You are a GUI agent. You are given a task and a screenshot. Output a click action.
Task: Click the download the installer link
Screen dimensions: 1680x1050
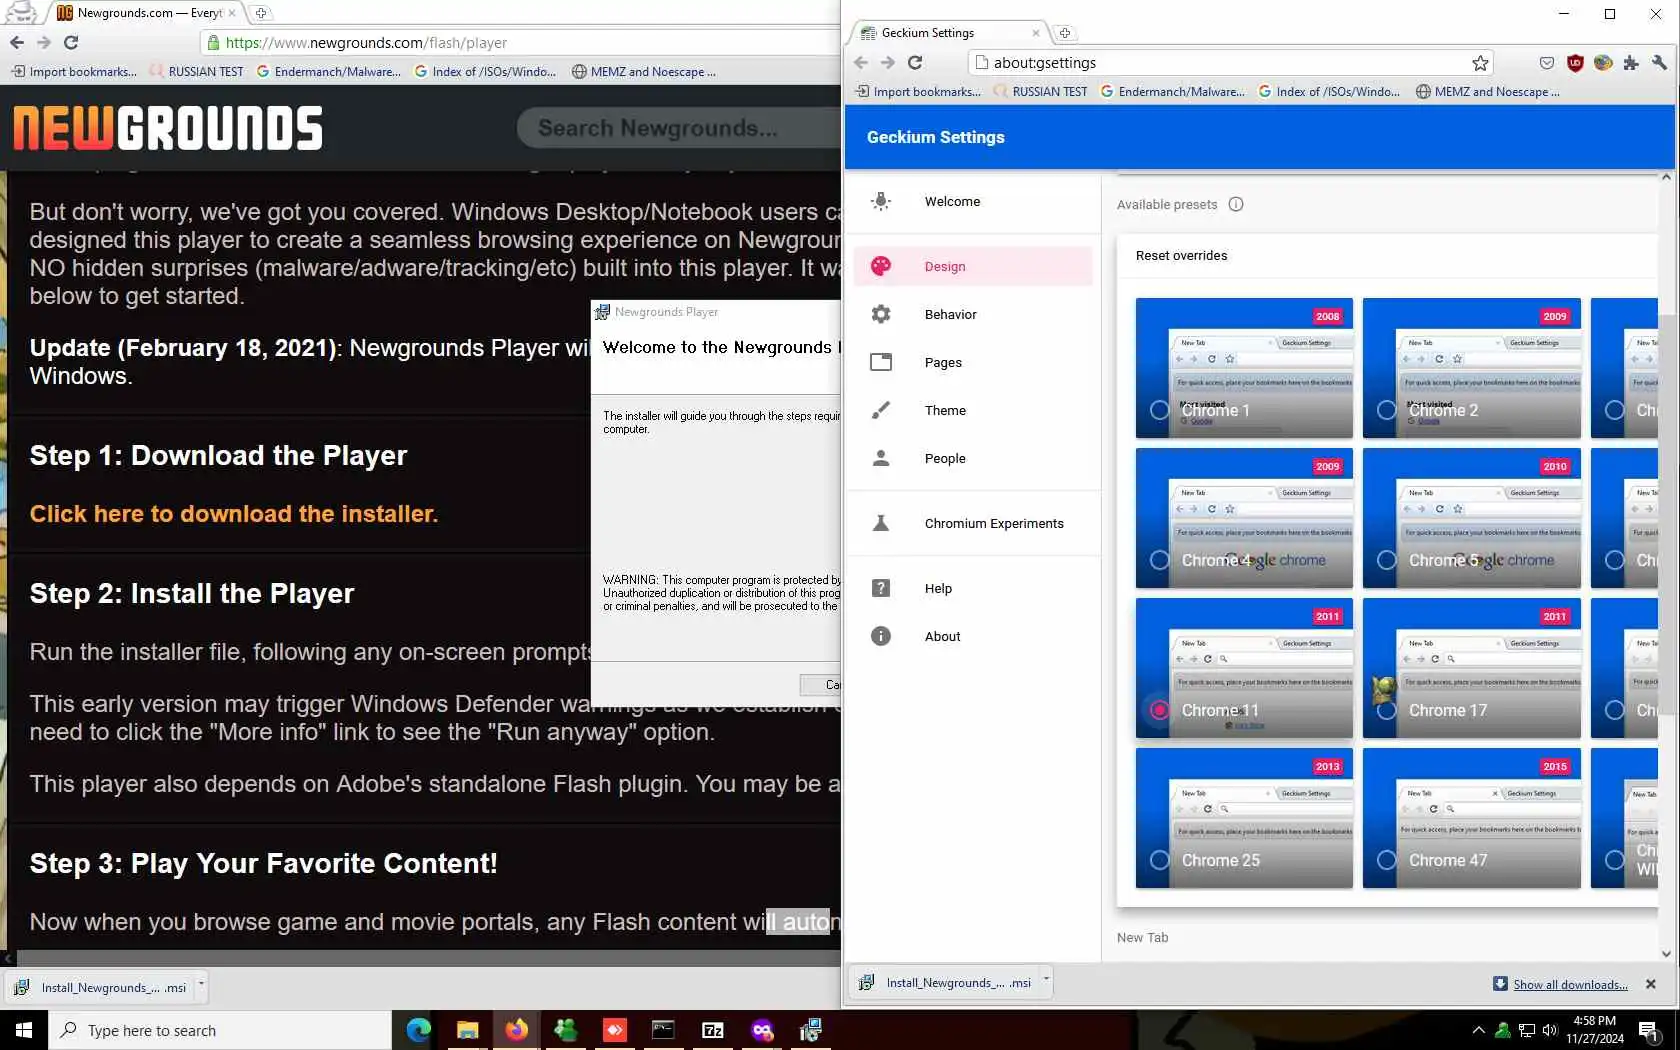pyautogui.click(x=234, y=514)
